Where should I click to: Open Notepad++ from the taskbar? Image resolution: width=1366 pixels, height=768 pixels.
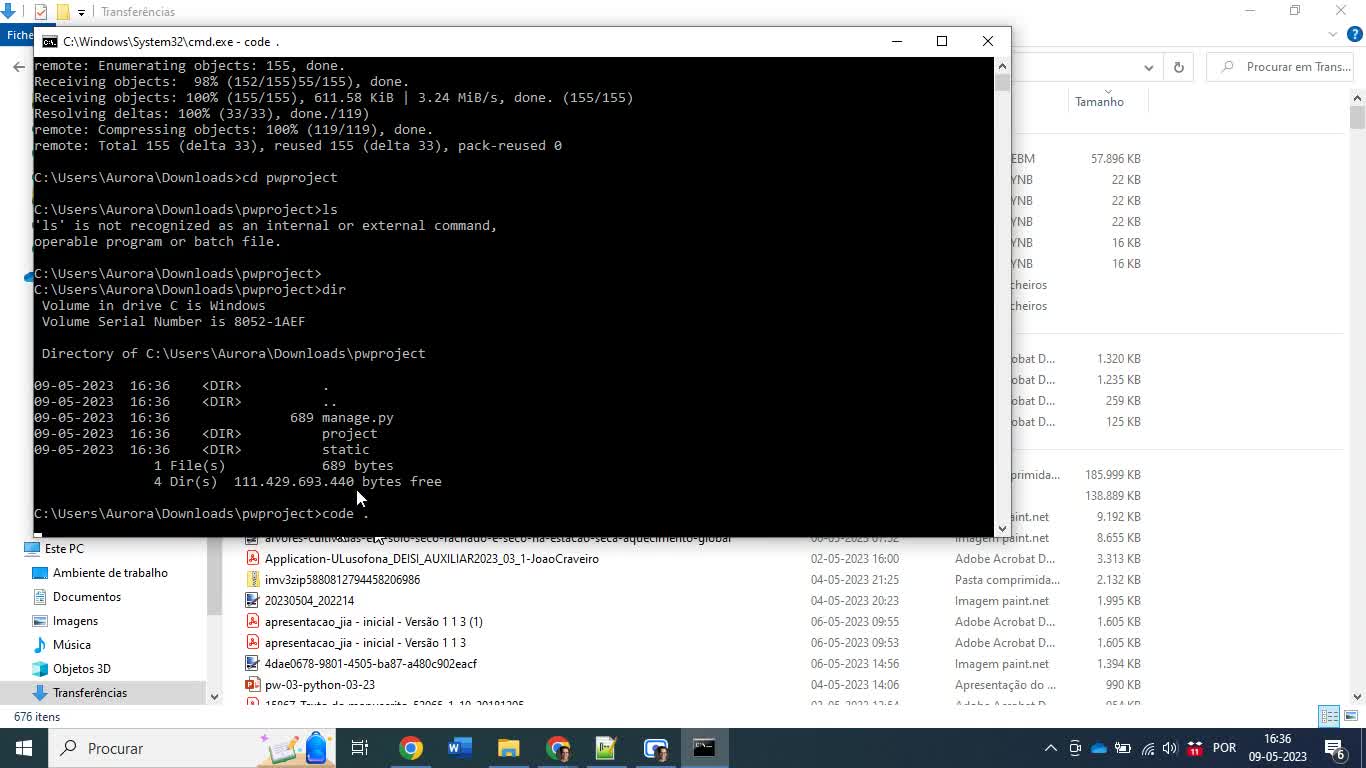click(x=604, y=748)
